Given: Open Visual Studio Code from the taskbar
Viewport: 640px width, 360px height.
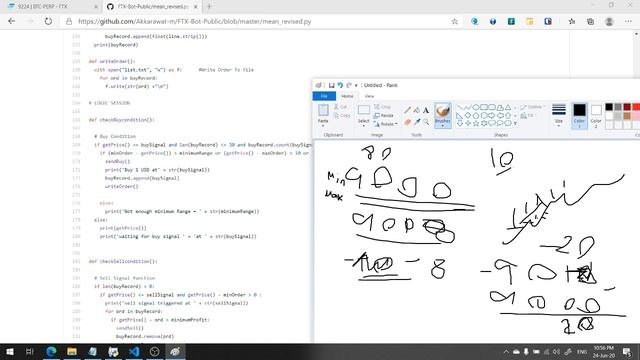Looking at the screenshot, I should click(x=133, y=351).
